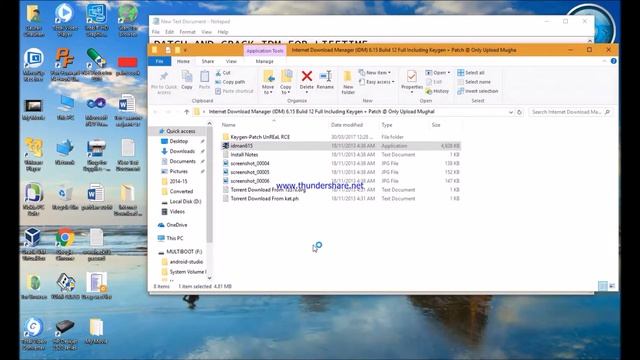The width and height of the screenshot is (640, 360).
Task: Open the Easy access dropdown
Action: [376, 82]
